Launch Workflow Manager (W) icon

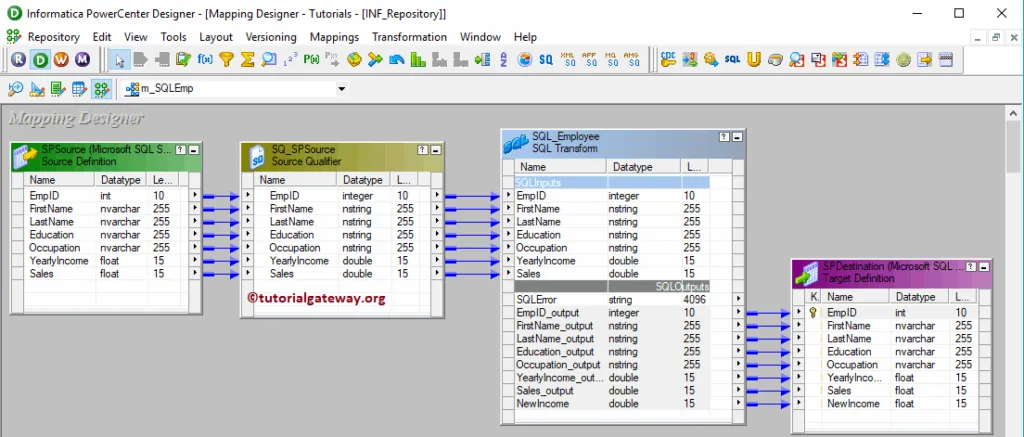(x=61, y=60)
